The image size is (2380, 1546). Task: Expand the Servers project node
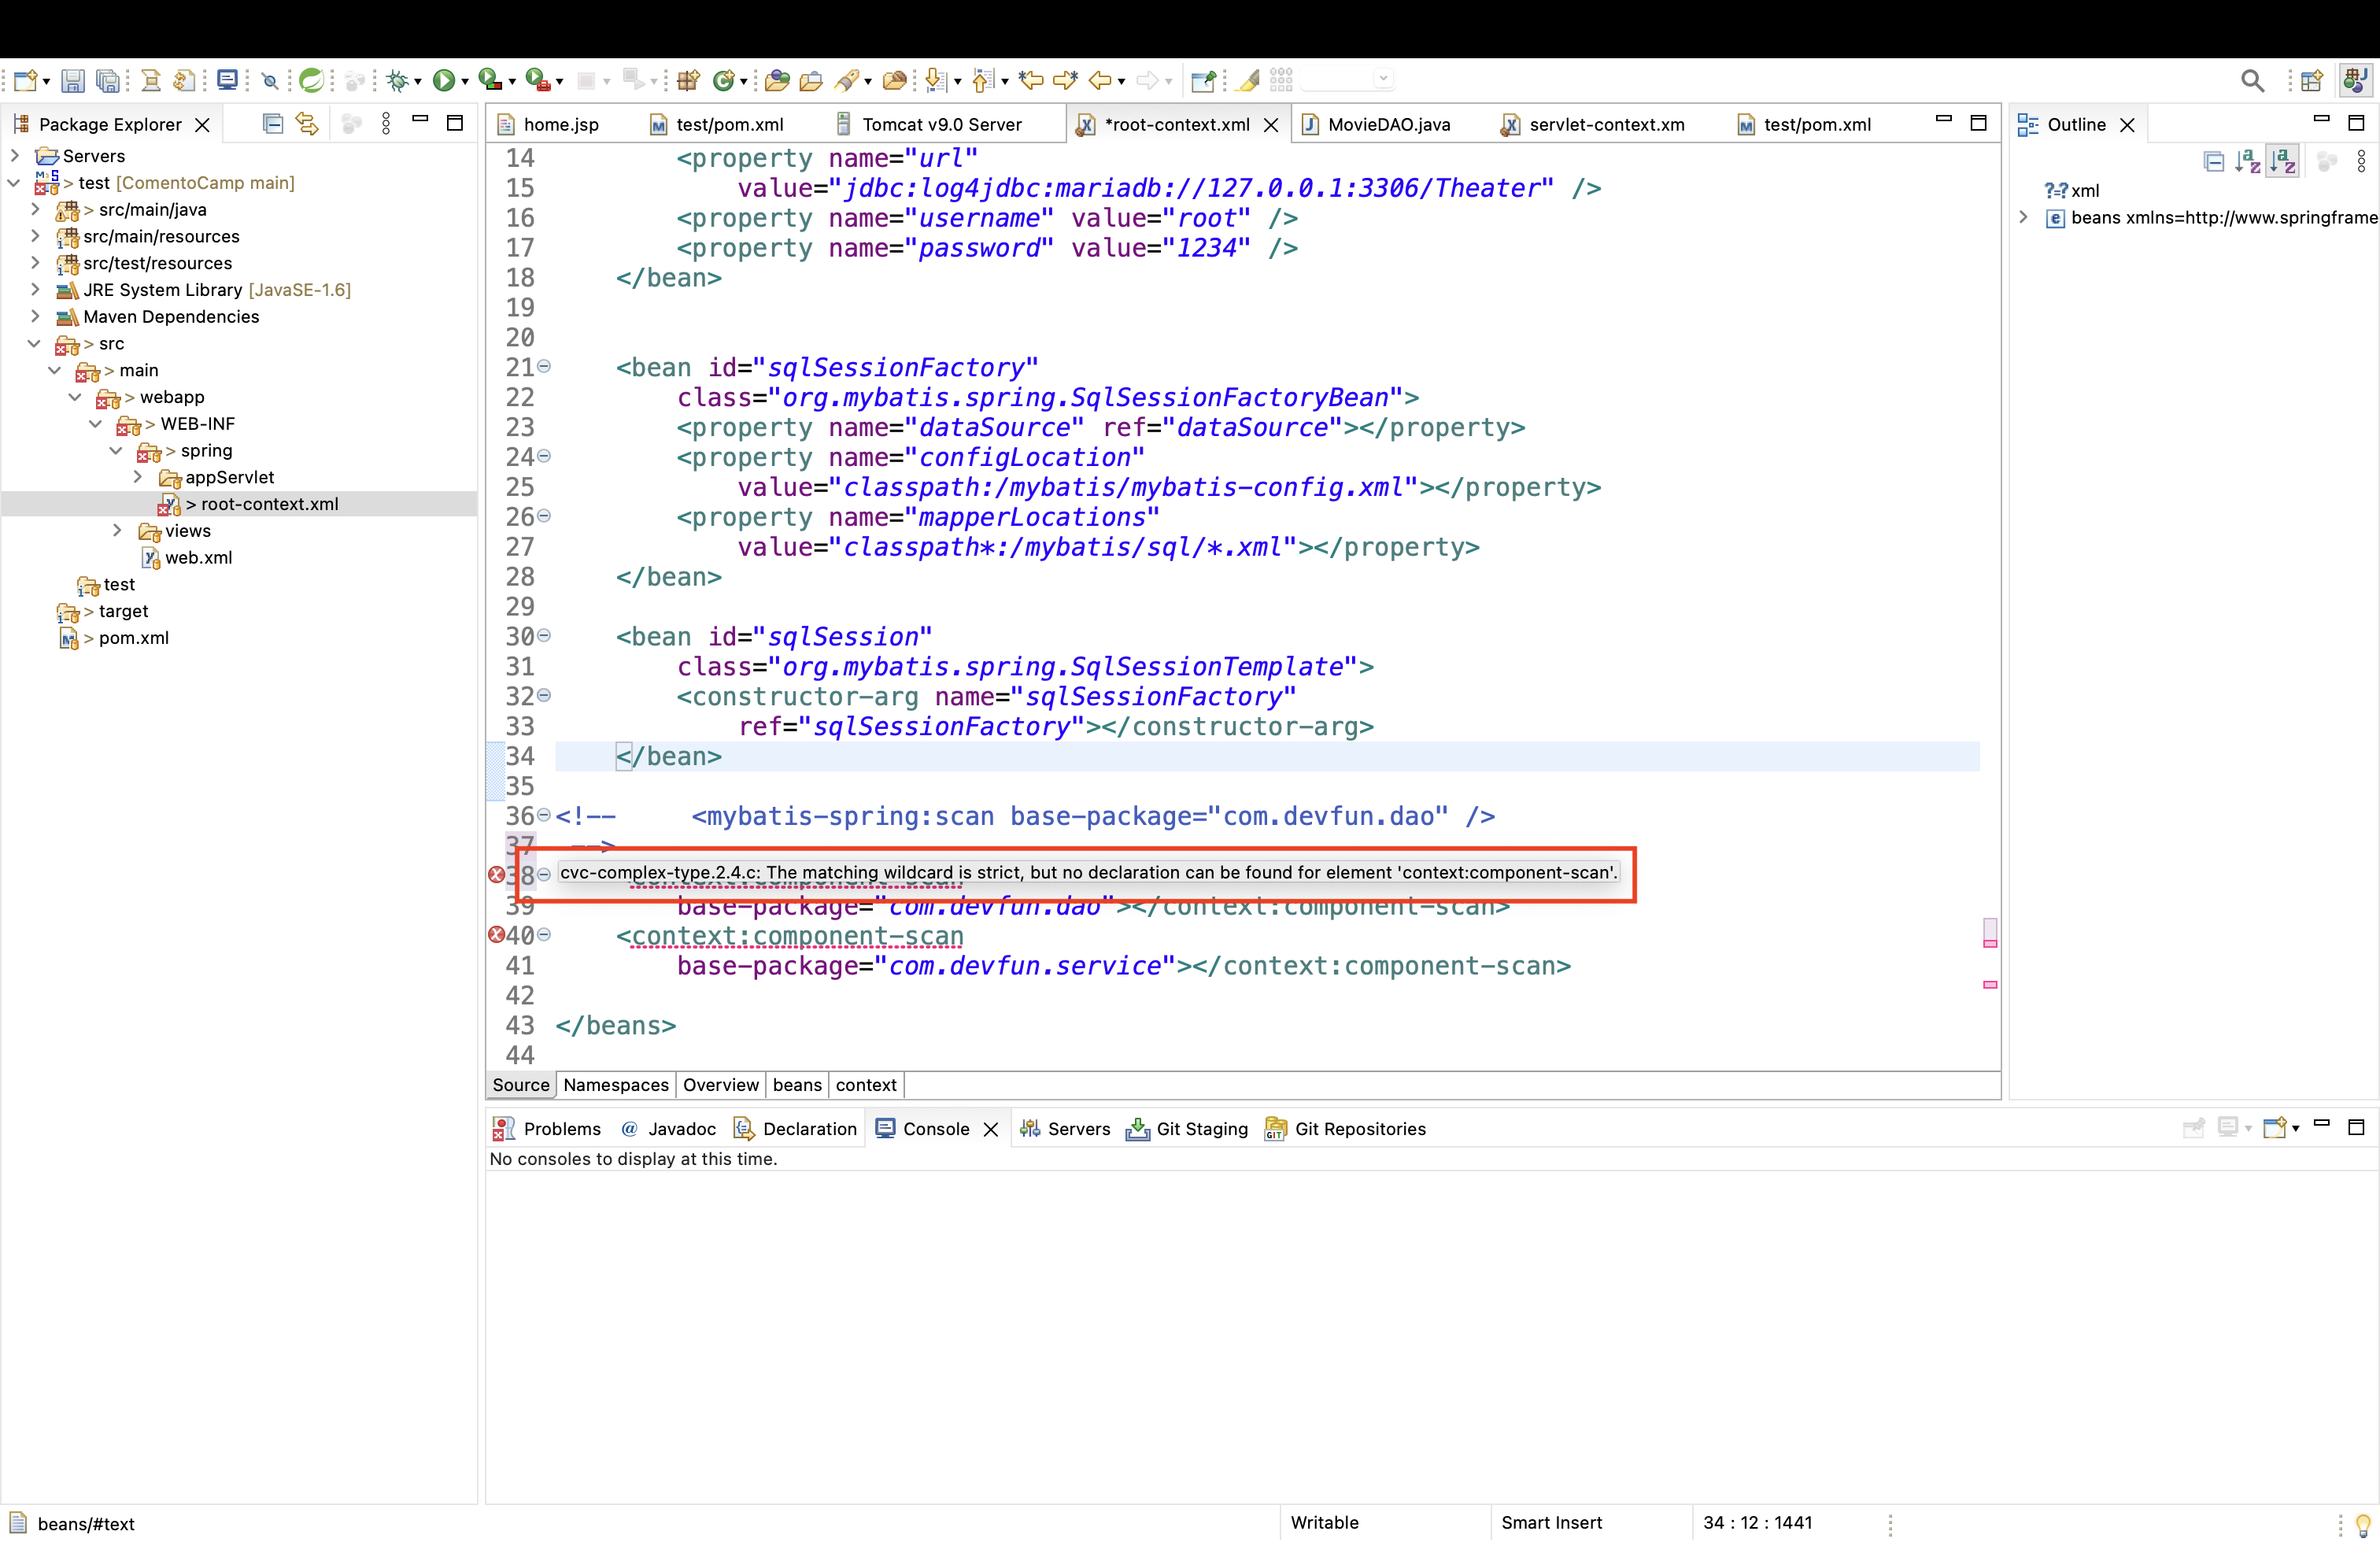[x=15, y=156]
